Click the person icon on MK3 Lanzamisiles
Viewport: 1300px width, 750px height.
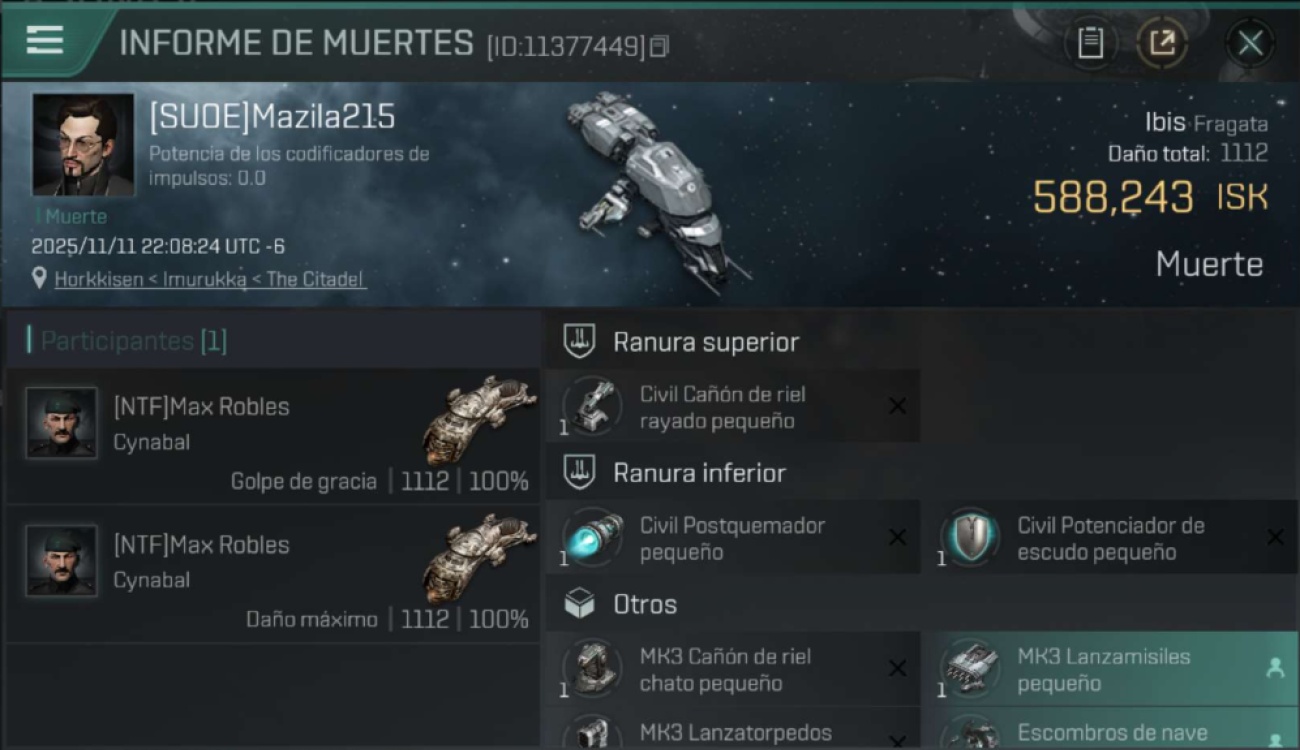(1275, 669)
